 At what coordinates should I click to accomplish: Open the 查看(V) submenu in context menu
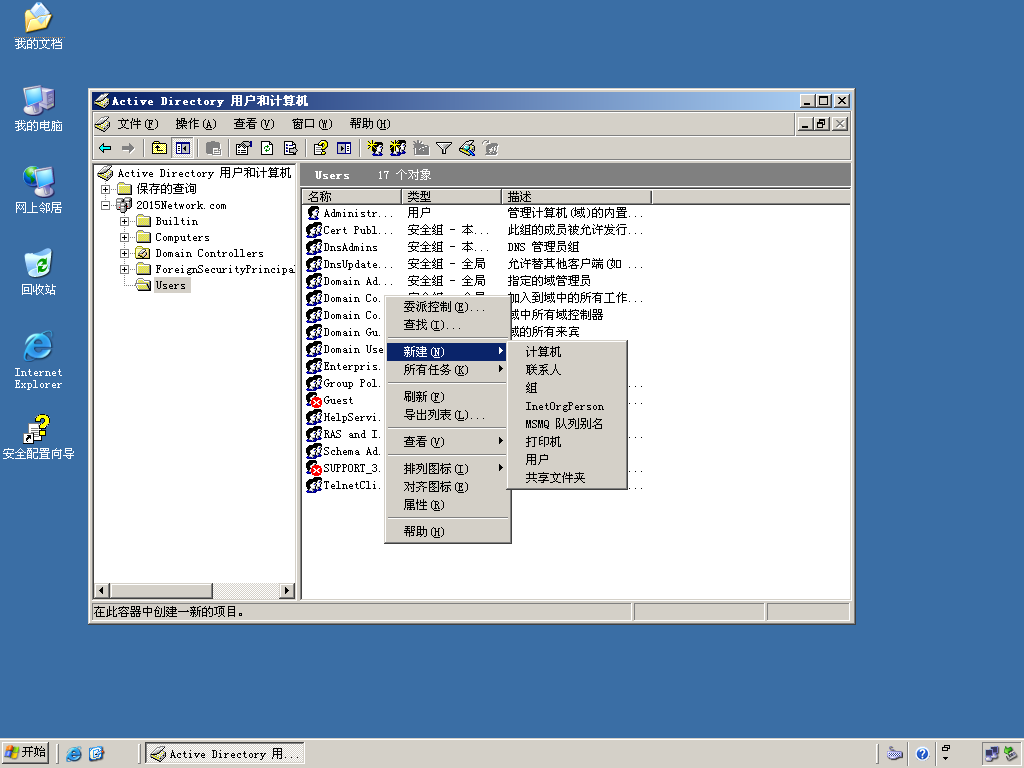tap(447, 441)
